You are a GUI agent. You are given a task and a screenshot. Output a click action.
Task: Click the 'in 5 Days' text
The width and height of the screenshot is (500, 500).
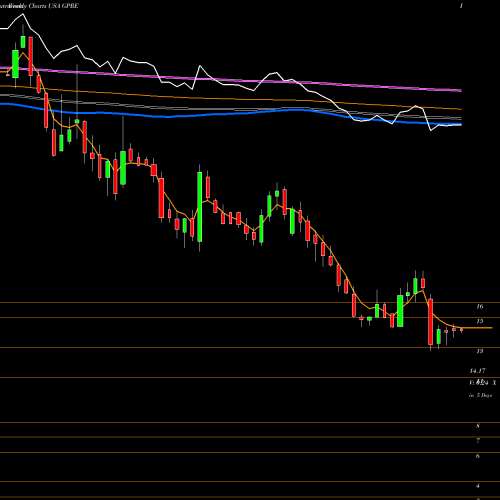tap(480, 395)
